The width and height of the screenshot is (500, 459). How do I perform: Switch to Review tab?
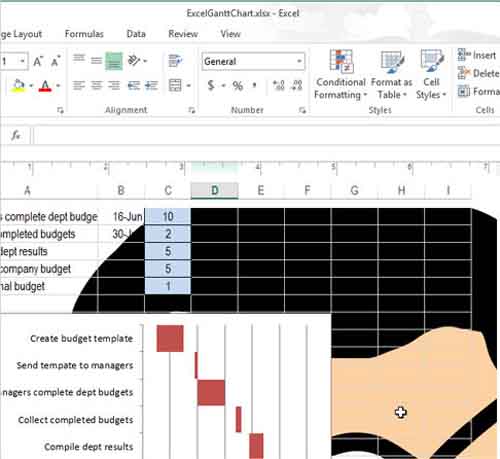[183, 34]
